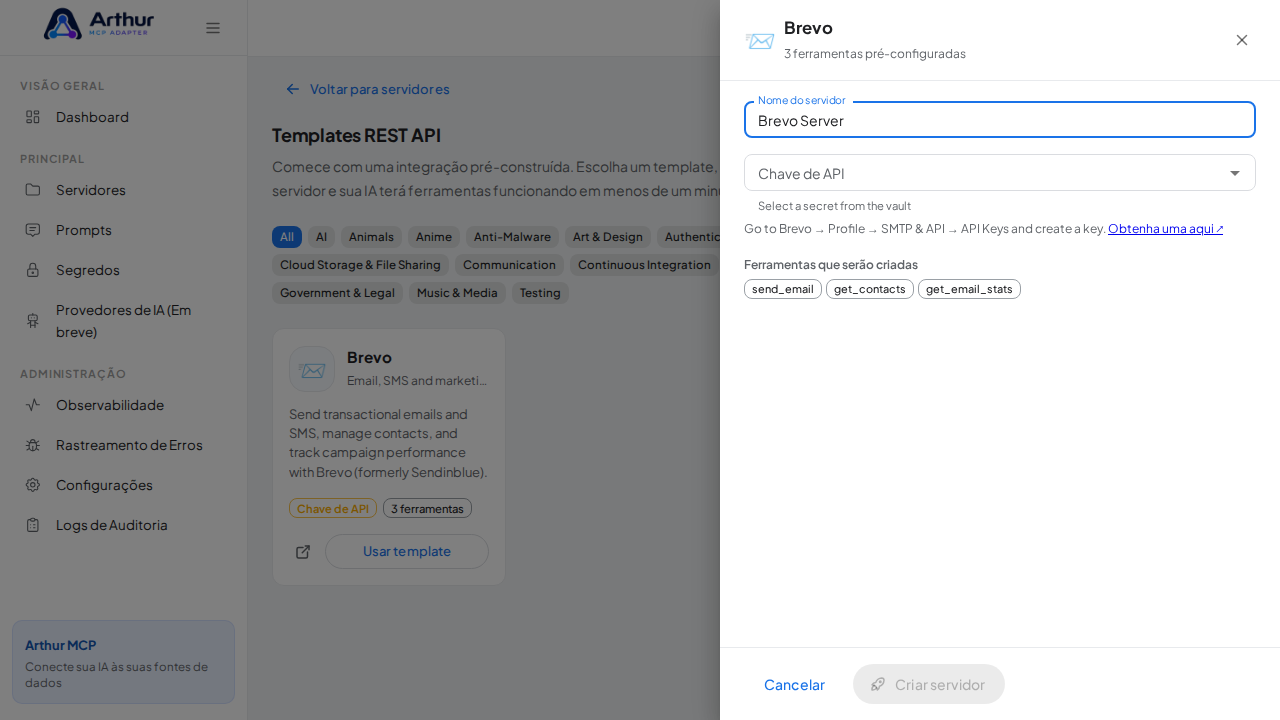The width and height of the screenshot is (1280, 720).
Task: Select the All category filter
Action: click(x=287, y=237)
